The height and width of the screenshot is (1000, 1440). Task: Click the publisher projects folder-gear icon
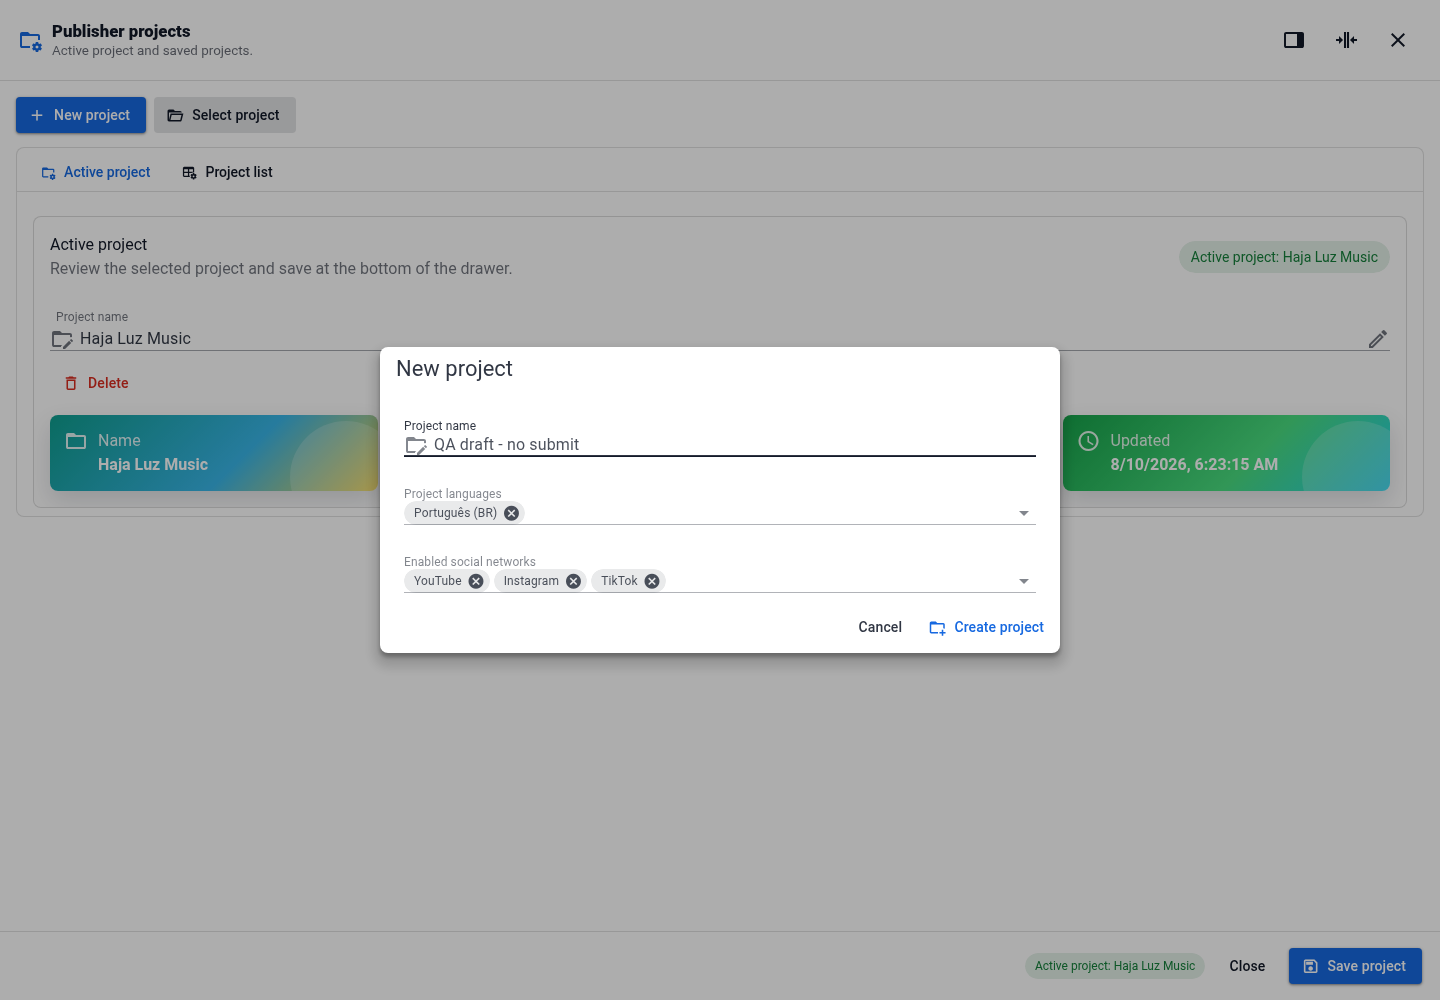pos(31,41)
